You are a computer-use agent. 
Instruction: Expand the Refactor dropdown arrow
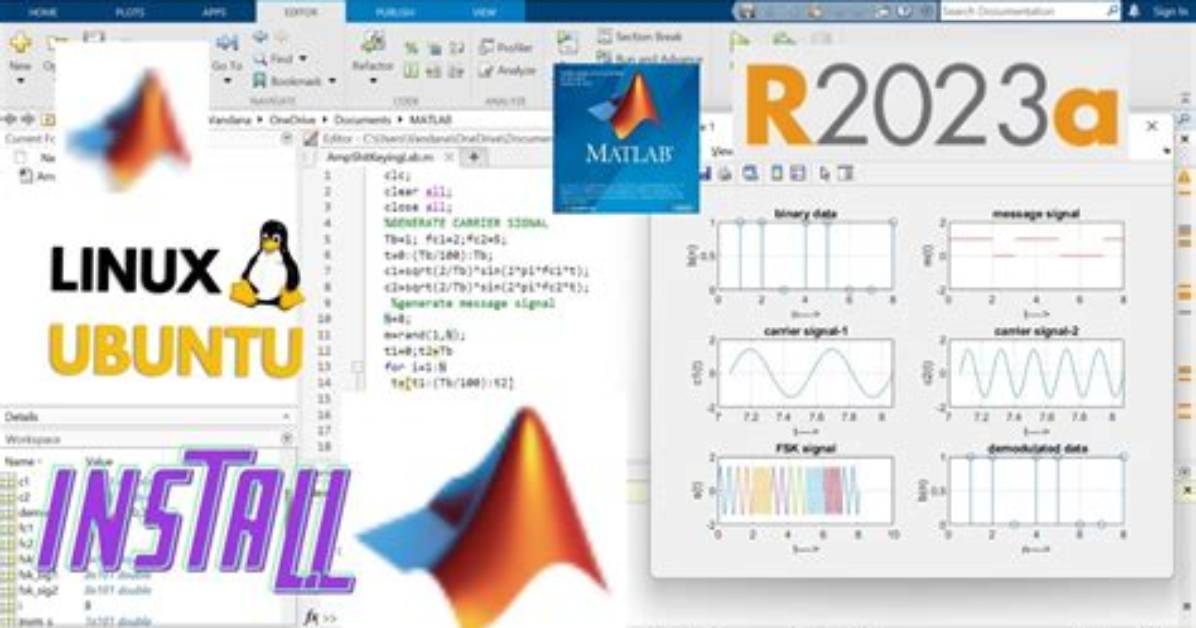372,81
